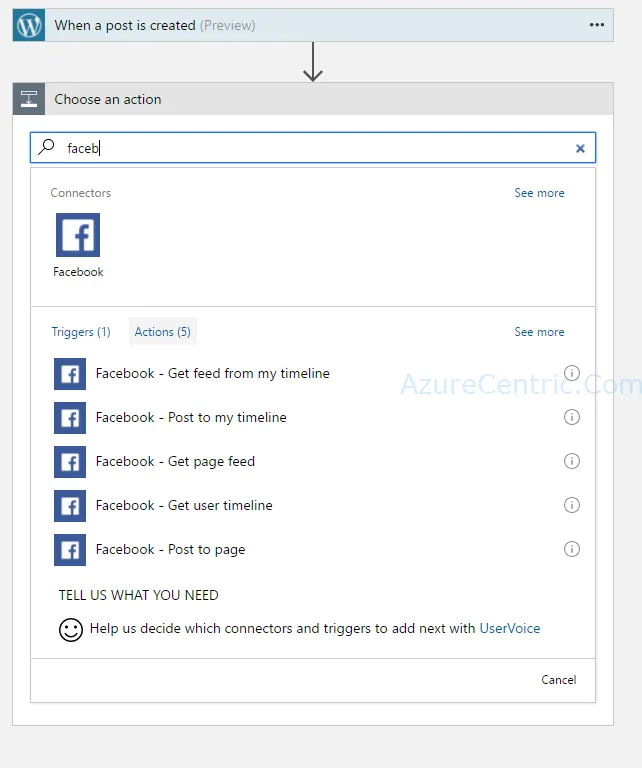Click See more next to Connectors
The width and height of the screenshot is (642, 768).
[539, 193]
